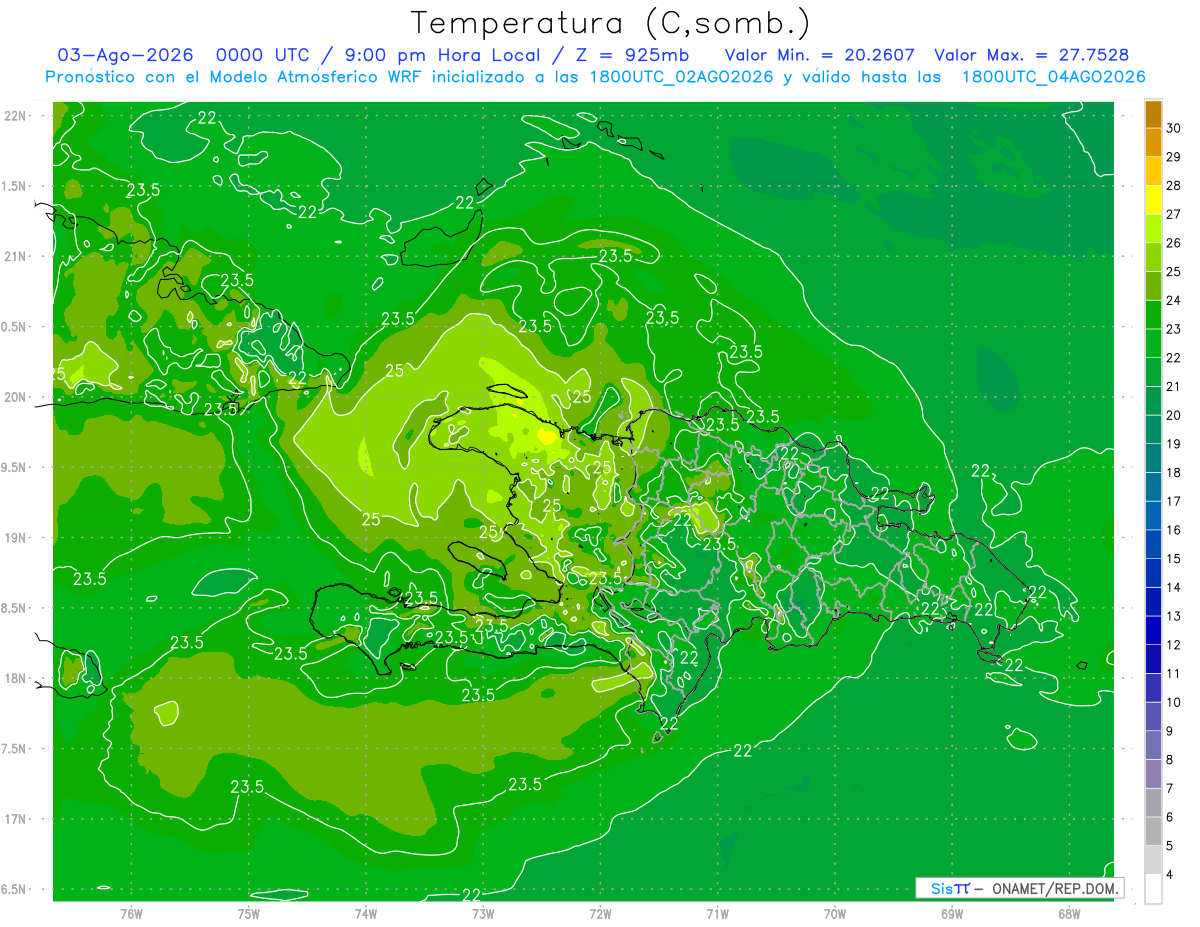The width and height of the screenshot is (1200, 927).
Task: Click color bar segment between 23 and 24
Action: point(1153,315)
